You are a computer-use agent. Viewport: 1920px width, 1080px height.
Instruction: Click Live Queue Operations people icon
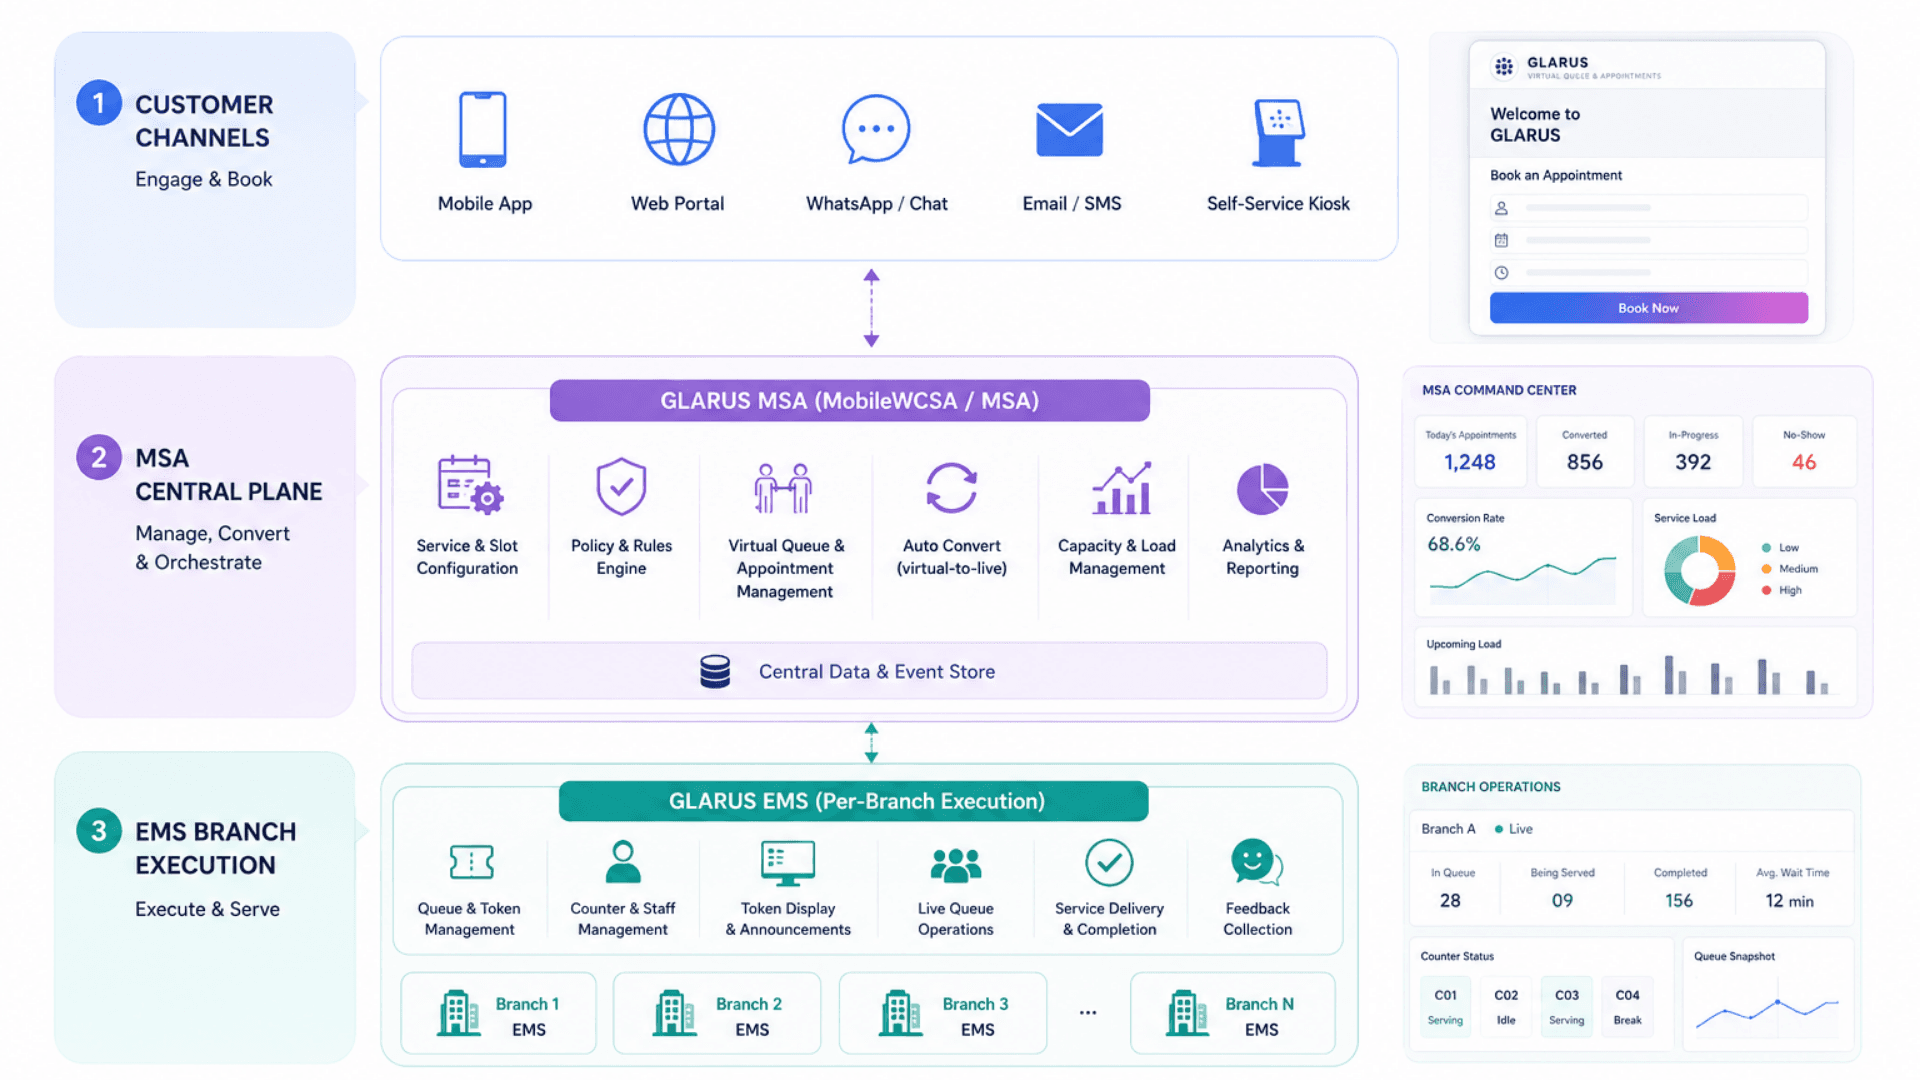956,865
